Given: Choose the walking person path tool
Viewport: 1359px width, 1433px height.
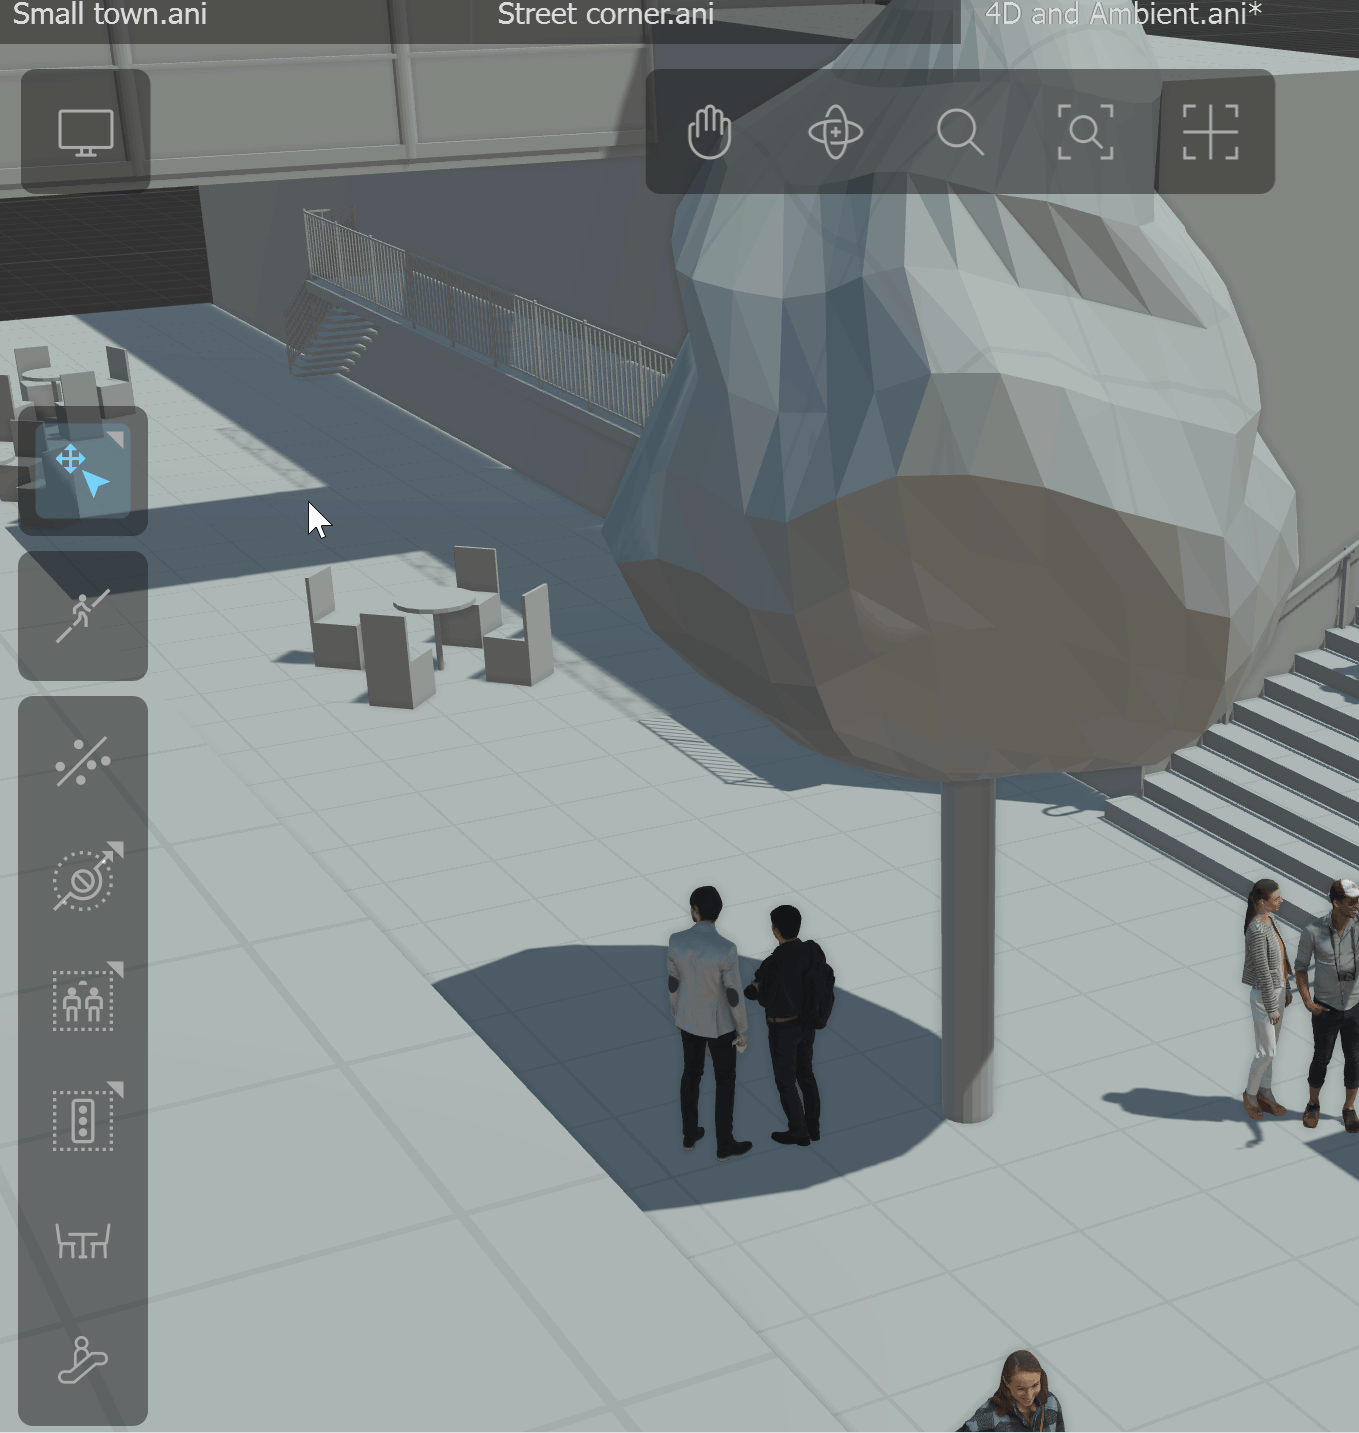Looking at the screenshot, I should (x=83, y=616).
